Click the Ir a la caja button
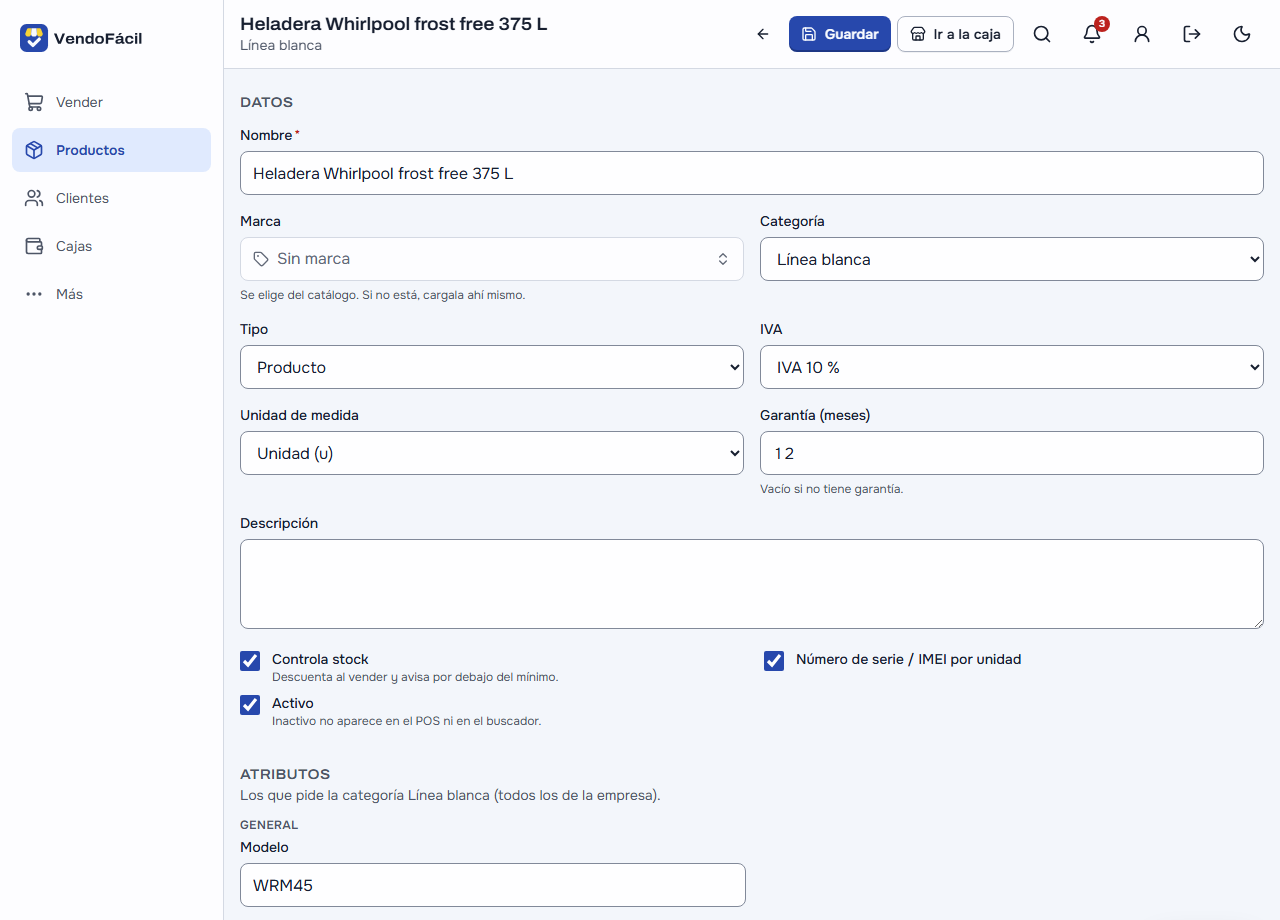This screenshot has width=1280, height=920. [955, 34]
